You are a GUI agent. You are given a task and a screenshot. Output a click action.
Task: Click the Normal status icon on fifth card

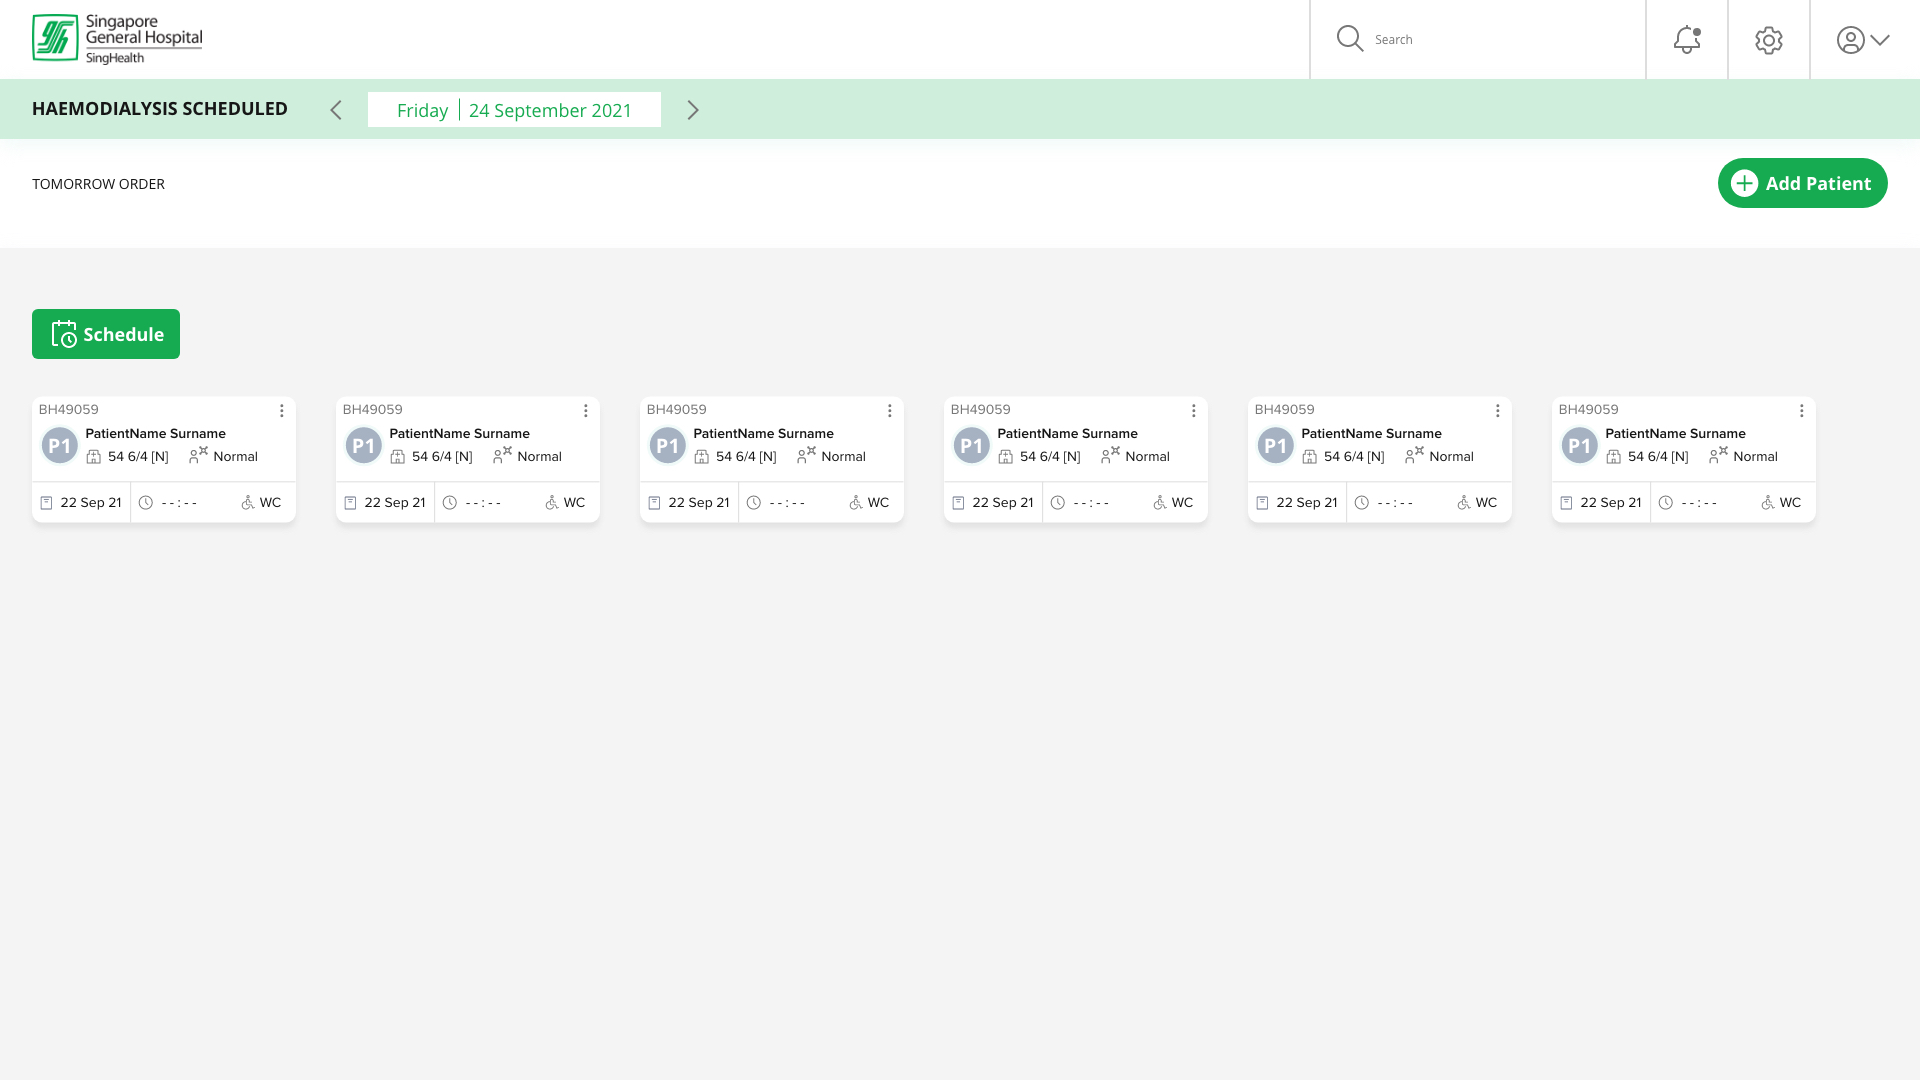coord(1414,455)
